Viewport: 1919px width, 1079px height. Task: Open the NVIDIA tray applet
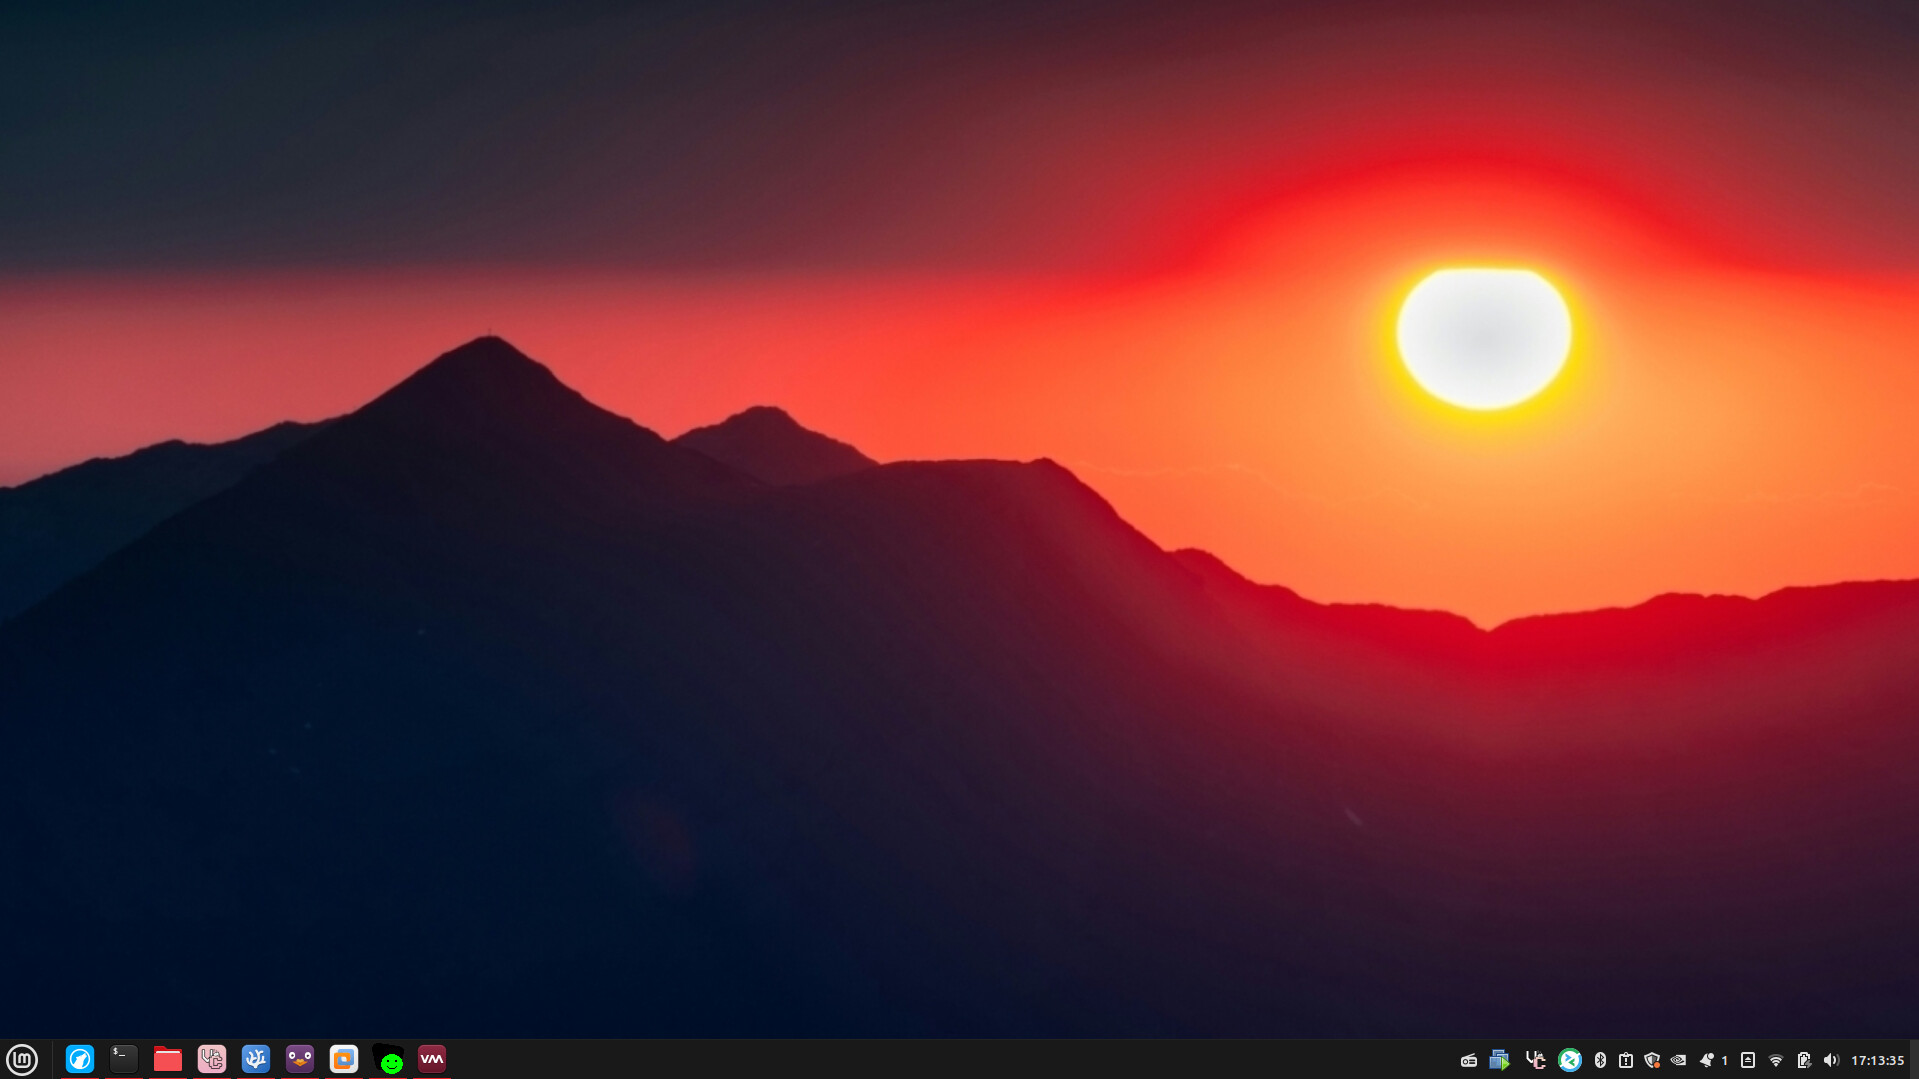(1679, 1060)
